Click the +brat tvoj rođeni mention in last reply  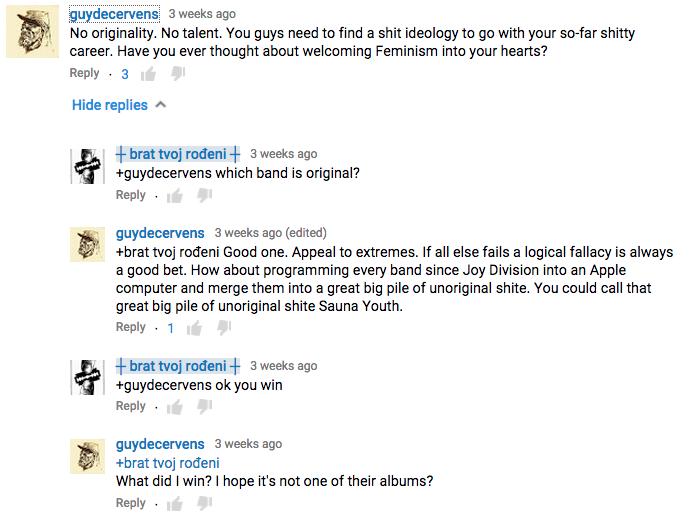coord(167,463)
